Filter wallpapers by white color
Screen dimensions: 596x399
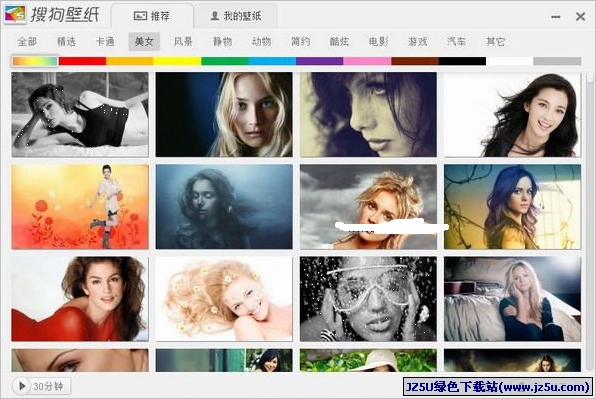coord(510,61)
